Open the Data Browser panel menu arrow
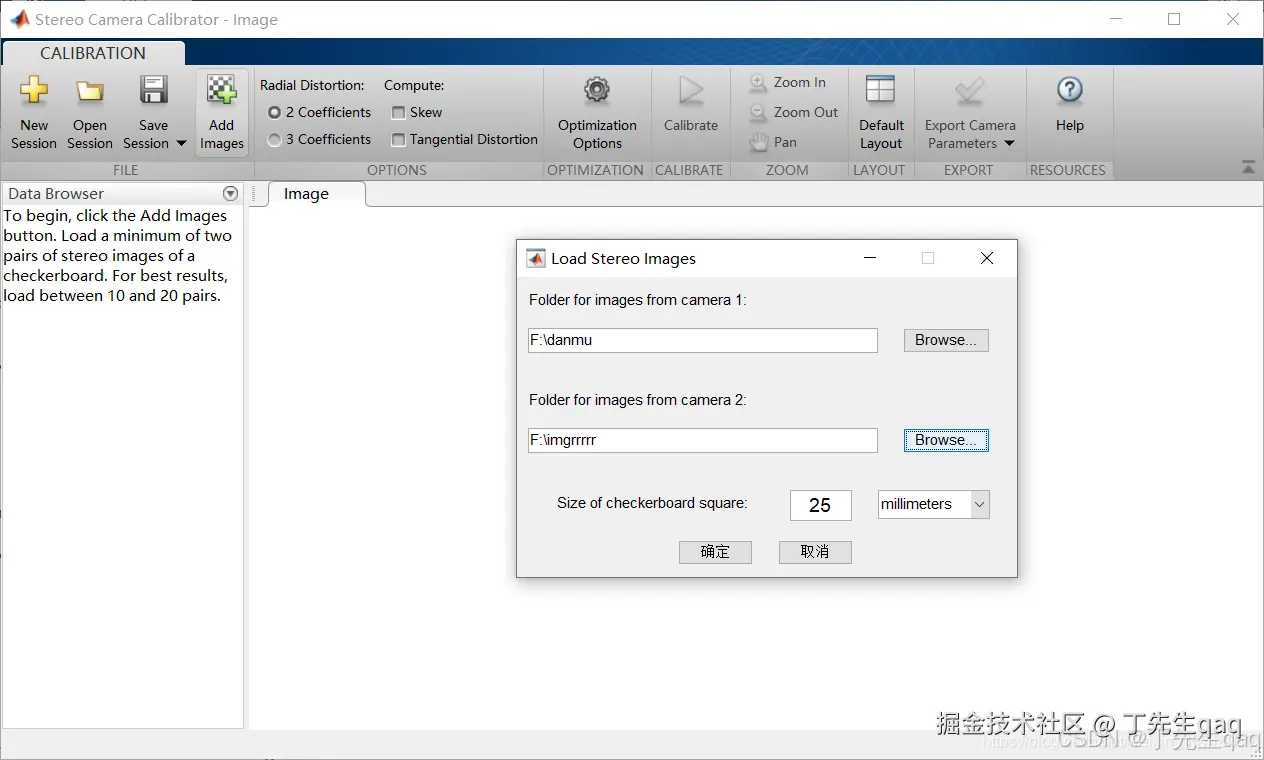1264x760 pixels. [230, 194]
